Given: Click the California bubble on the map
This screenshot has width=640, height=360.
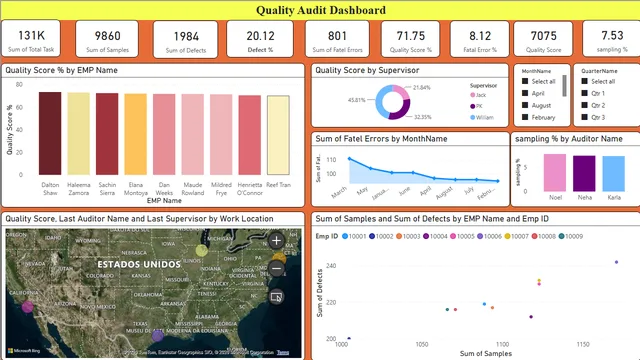Looking at the screenshot, I should point(27,307).
